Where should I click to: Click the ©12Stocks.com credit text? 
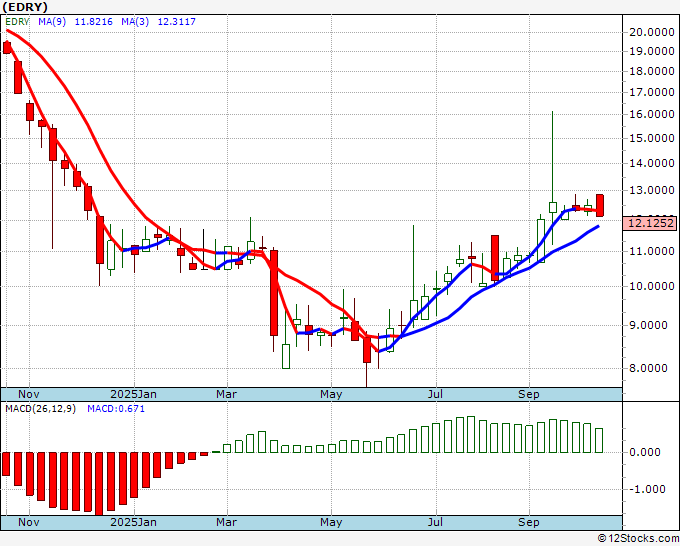638,539
